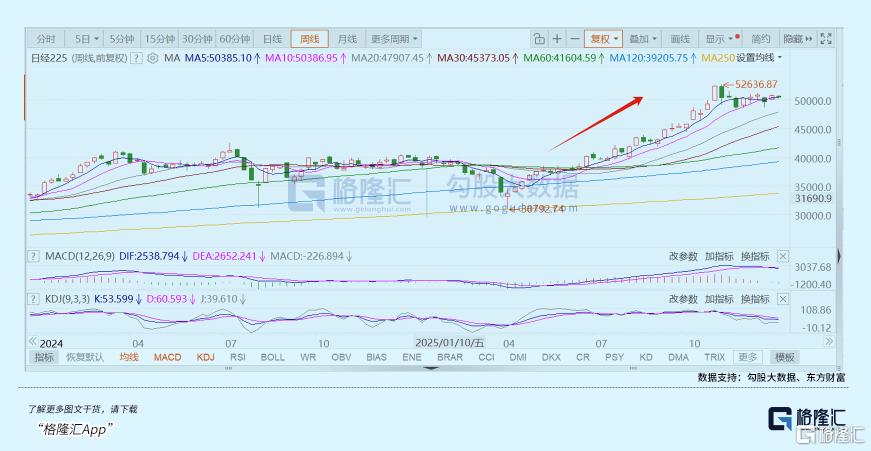Image resolution: width=871 pixels, height=451 pixels.
Task: Click 换指标 in KDJ panel
Action: pyautogui.click(x=756, y=298)
